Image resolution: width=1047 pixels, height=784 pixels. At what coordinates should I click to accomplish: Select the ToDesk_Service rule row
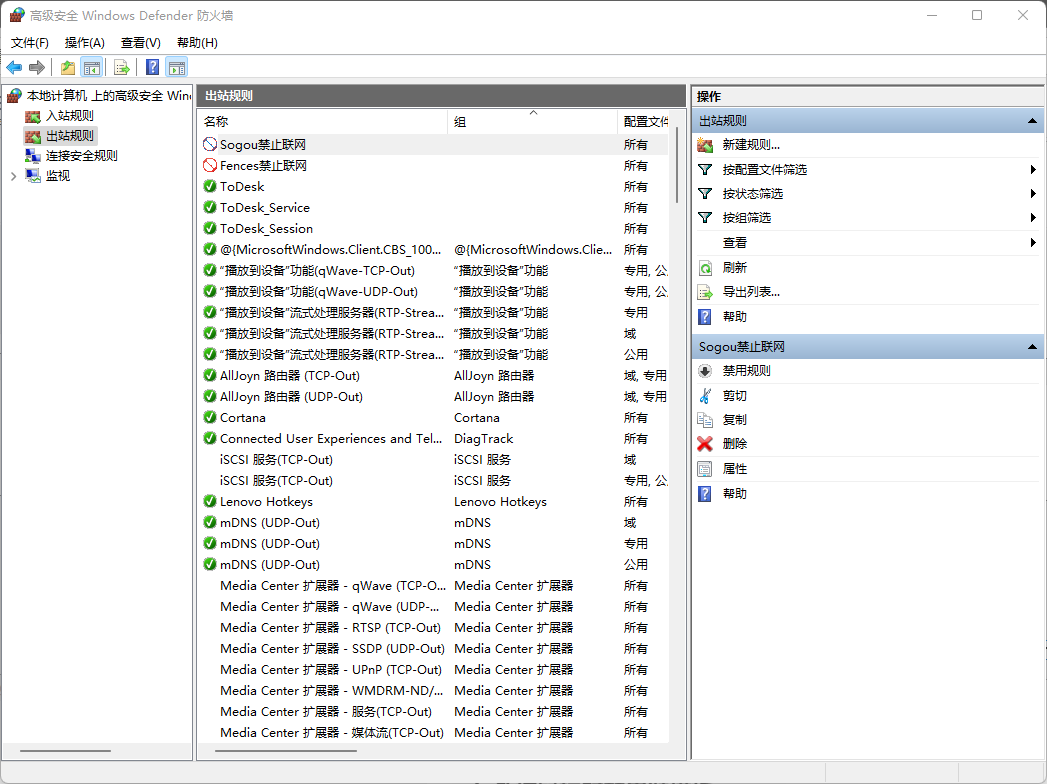(x=435, y=208)
